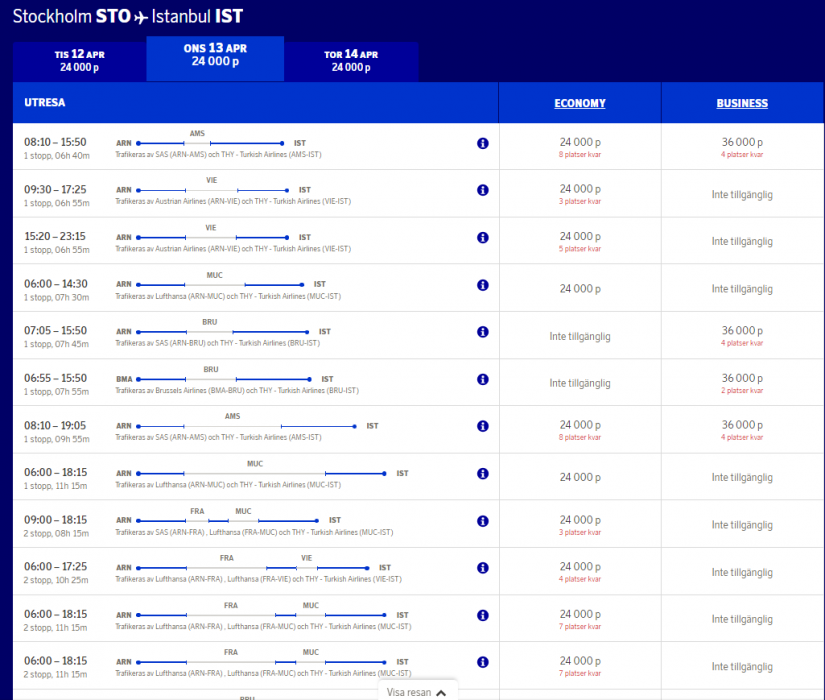Screen dimensions: 825x700
Task: Select Tis 12 Apr date tab
Action: [x=79, y=60]
